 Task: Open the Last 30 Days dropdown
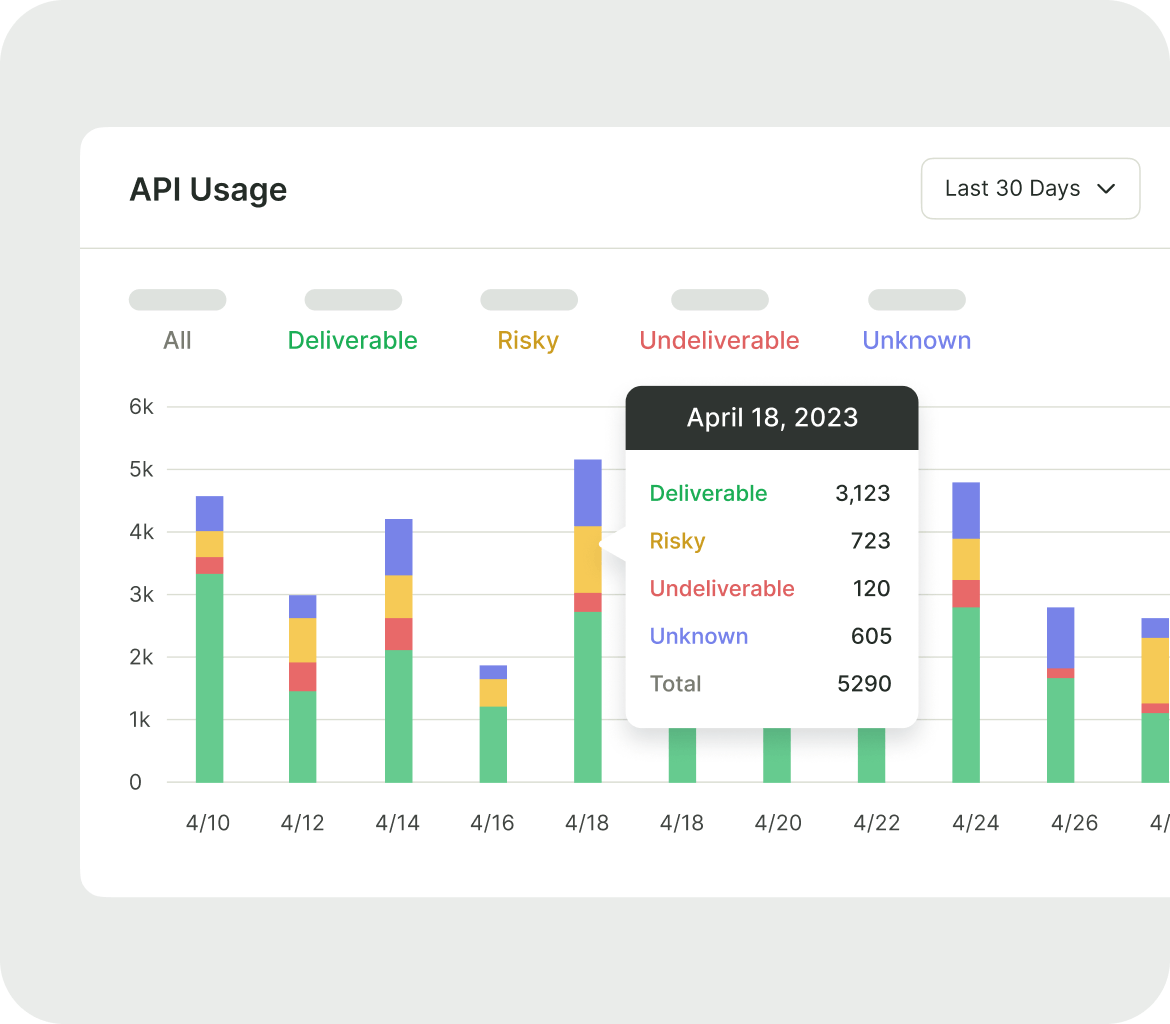click(1029, 188)
